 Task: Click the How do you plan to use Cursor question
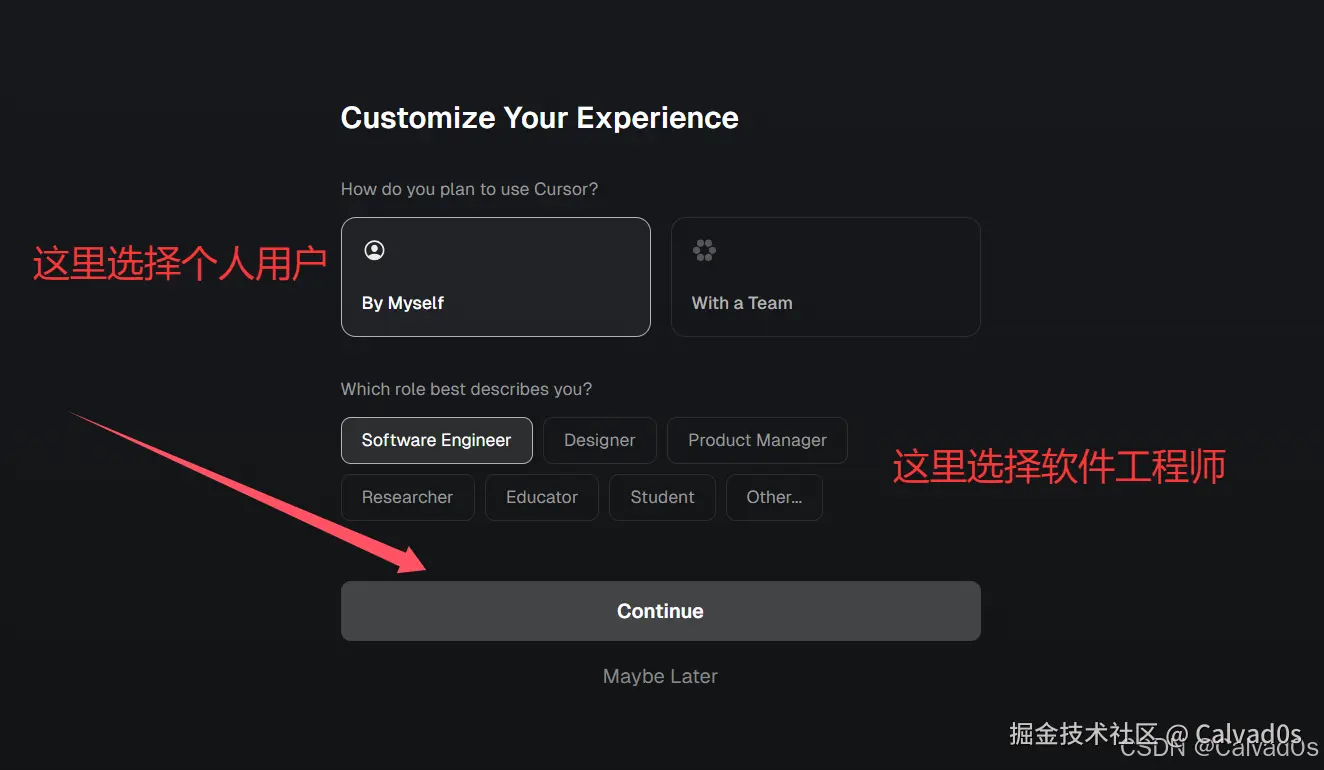click(470, 189)
